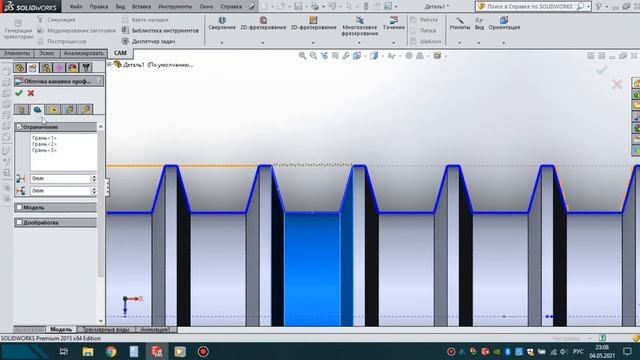Open Chrome from the Windows taskbar
The height and width of the screenshot is (360, 640).
(111, 351)
